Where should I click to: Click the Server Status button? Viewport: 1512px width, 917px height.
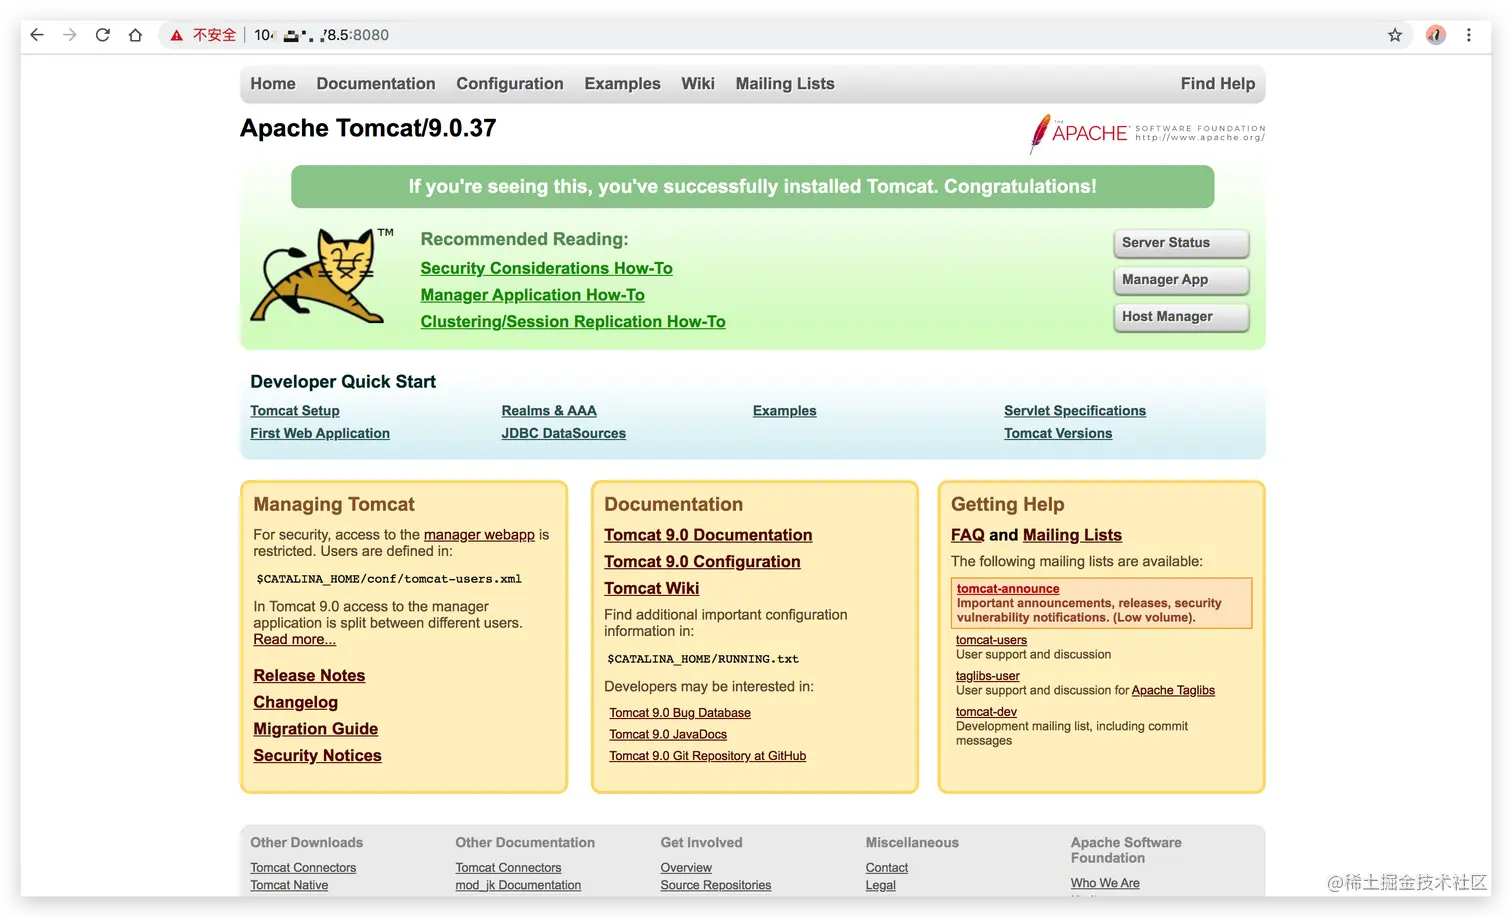[1181, 243]
